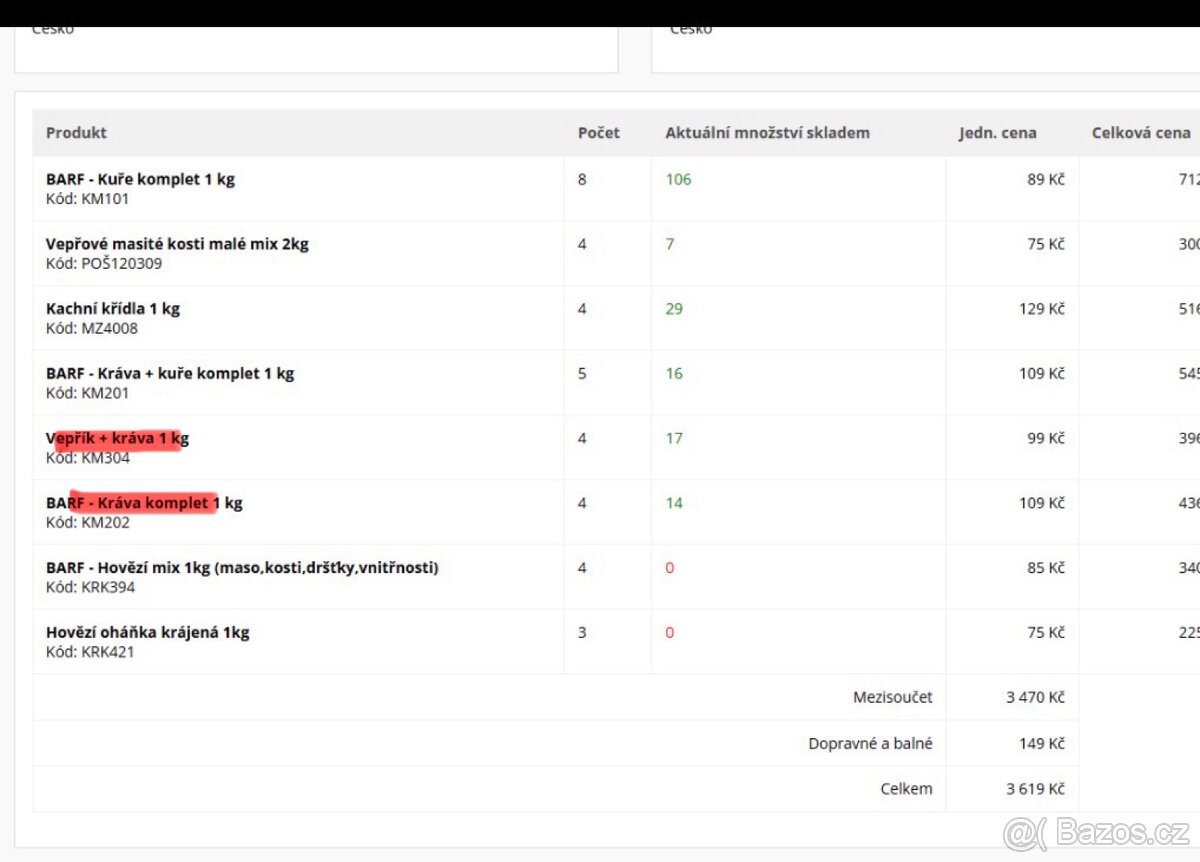Open BARF - Hovězí mix 1kg product
The width and height of the screenshot is (1200, 862).
[x=242, y=568]
